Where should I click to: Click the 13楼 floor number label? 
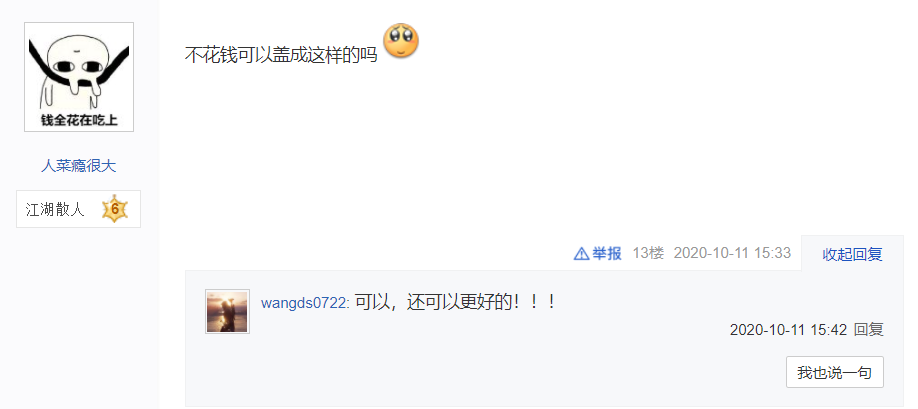pyautogui.click(x=648, y=253)
